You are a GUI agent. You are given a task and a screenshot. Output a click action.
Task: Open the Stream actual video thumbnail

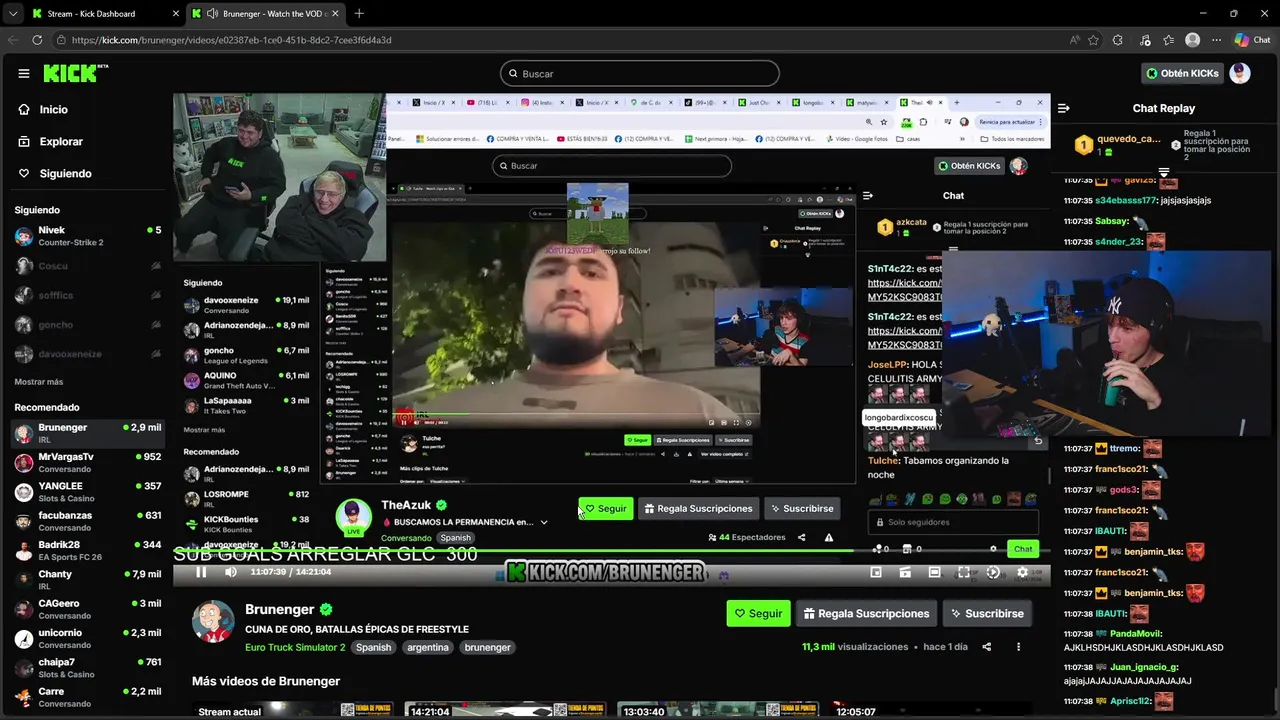tap(293, 709)
